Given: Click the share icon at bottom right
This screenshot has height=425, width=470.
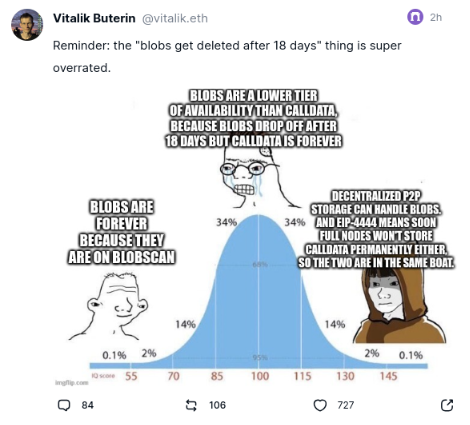Looking at the screenshot, I should click(x=447, y=405).
